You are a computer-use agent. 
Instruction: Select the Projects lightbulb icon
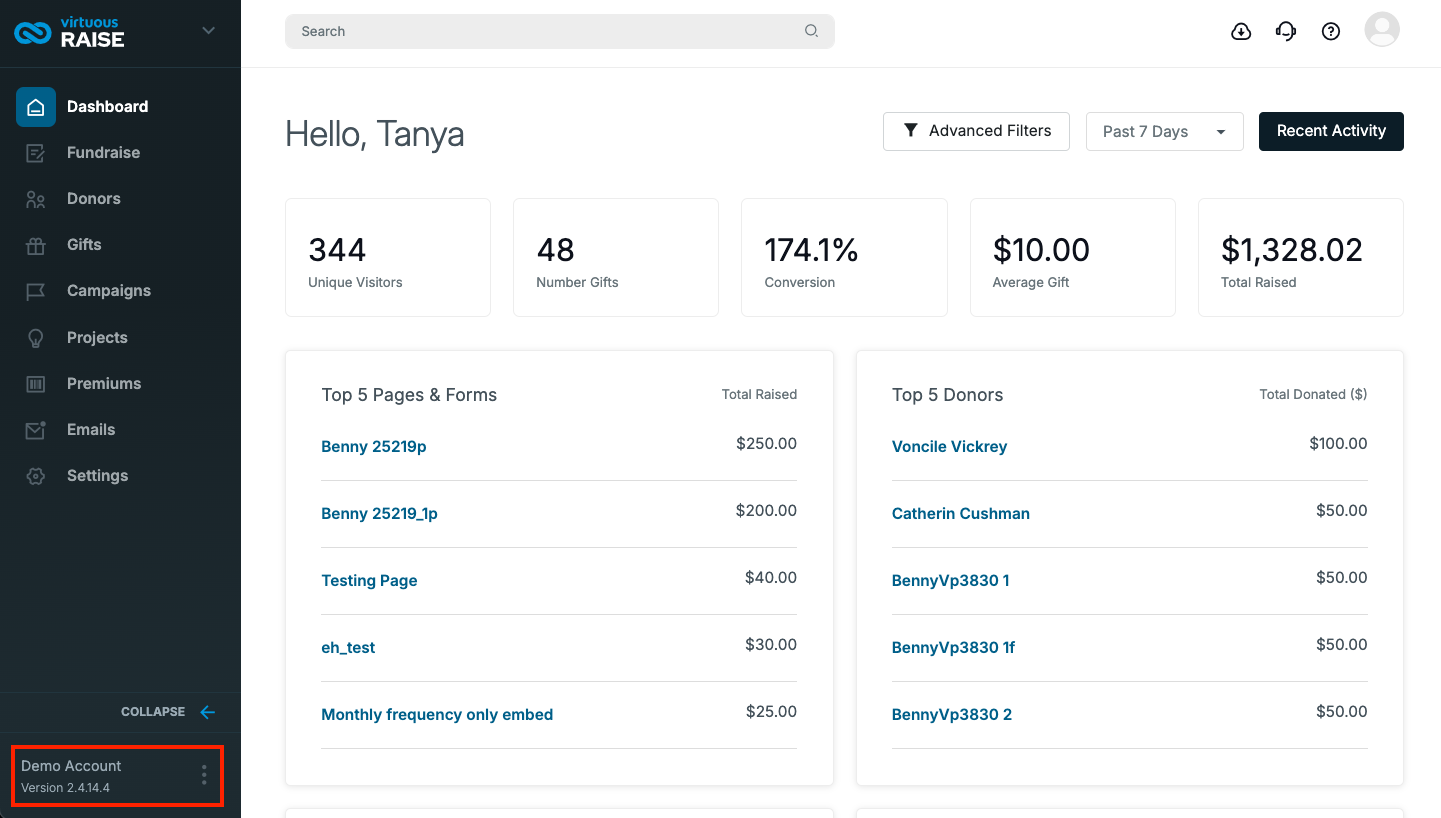[36, 338]
